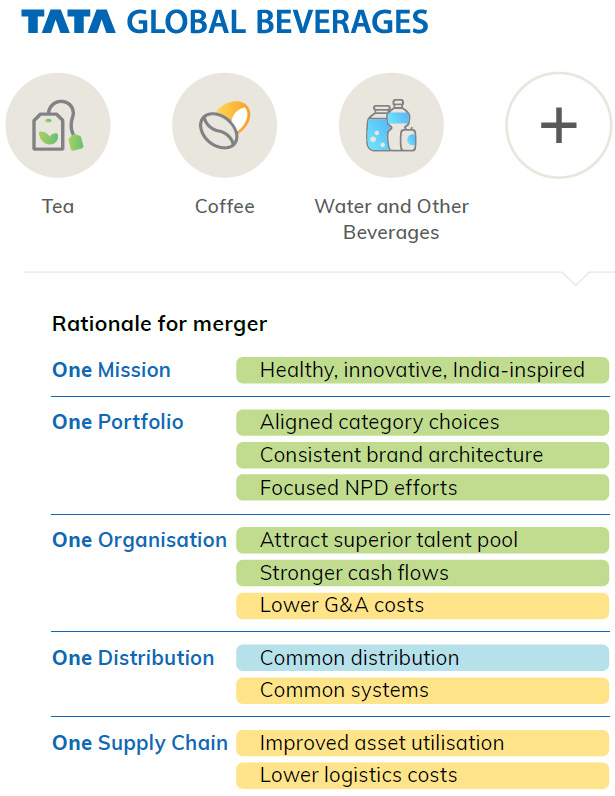Image resolution: width=615 pixels, height=796 pixels.
Task: Click the Tea label text
Action: (x=58, y=207)
